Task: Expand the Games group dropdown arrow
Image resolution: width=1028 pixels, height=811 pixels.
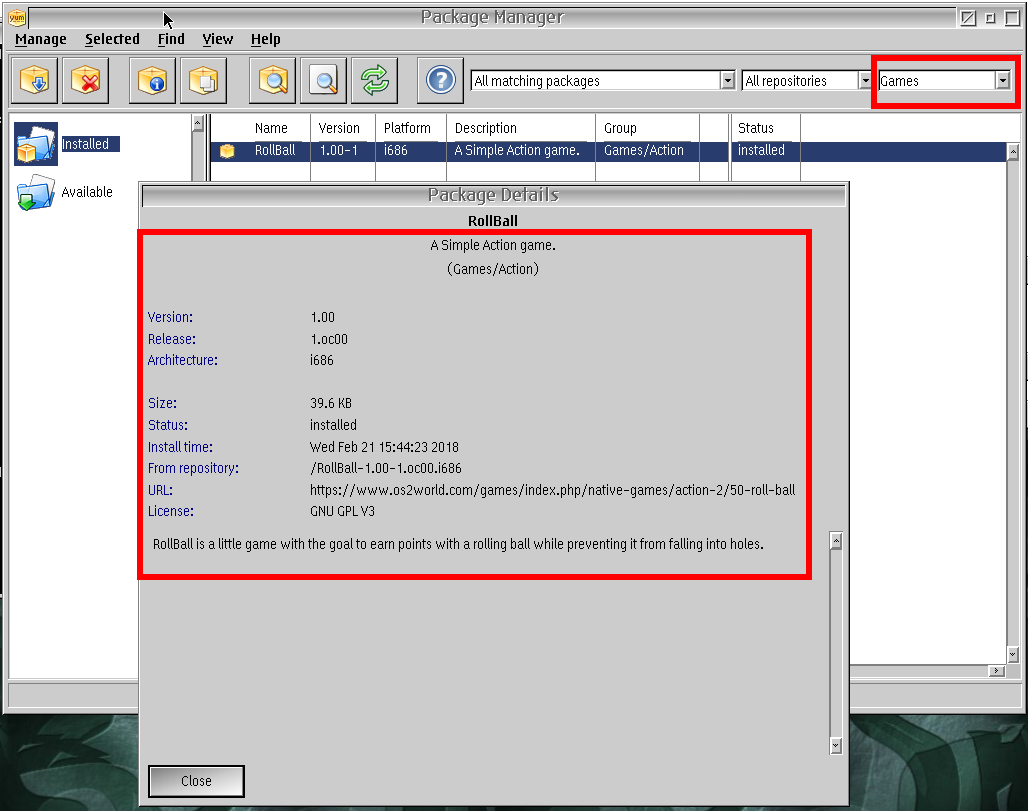Action: point(1002,81)
